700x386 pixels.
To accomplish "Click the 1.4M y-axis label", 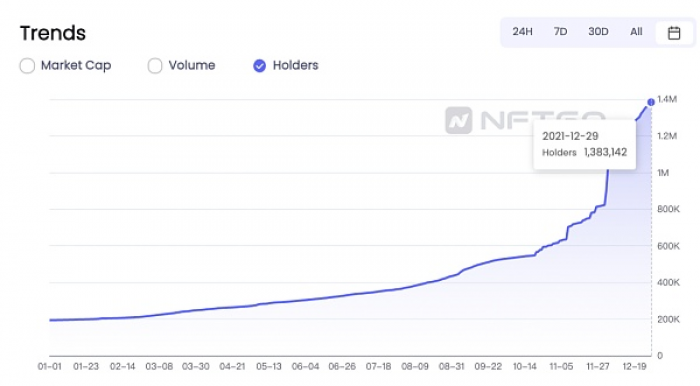I will [x=667, y=99].
